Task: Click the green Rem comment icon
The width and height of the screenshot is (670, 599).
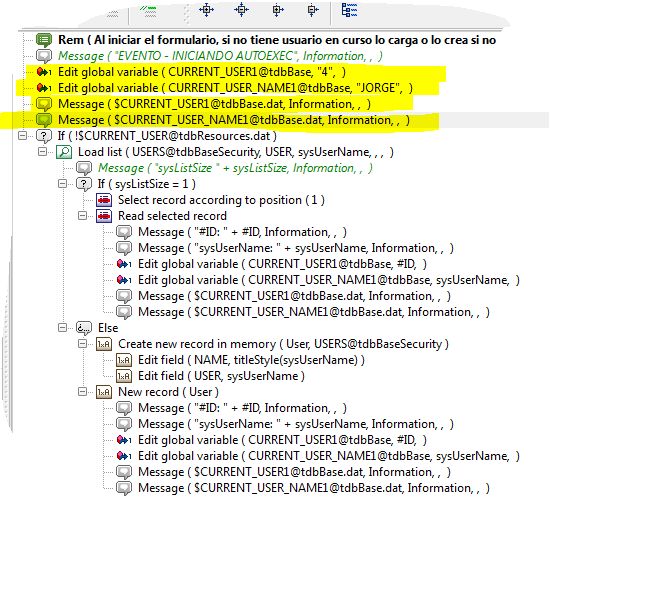Action: tap(44, 40)
